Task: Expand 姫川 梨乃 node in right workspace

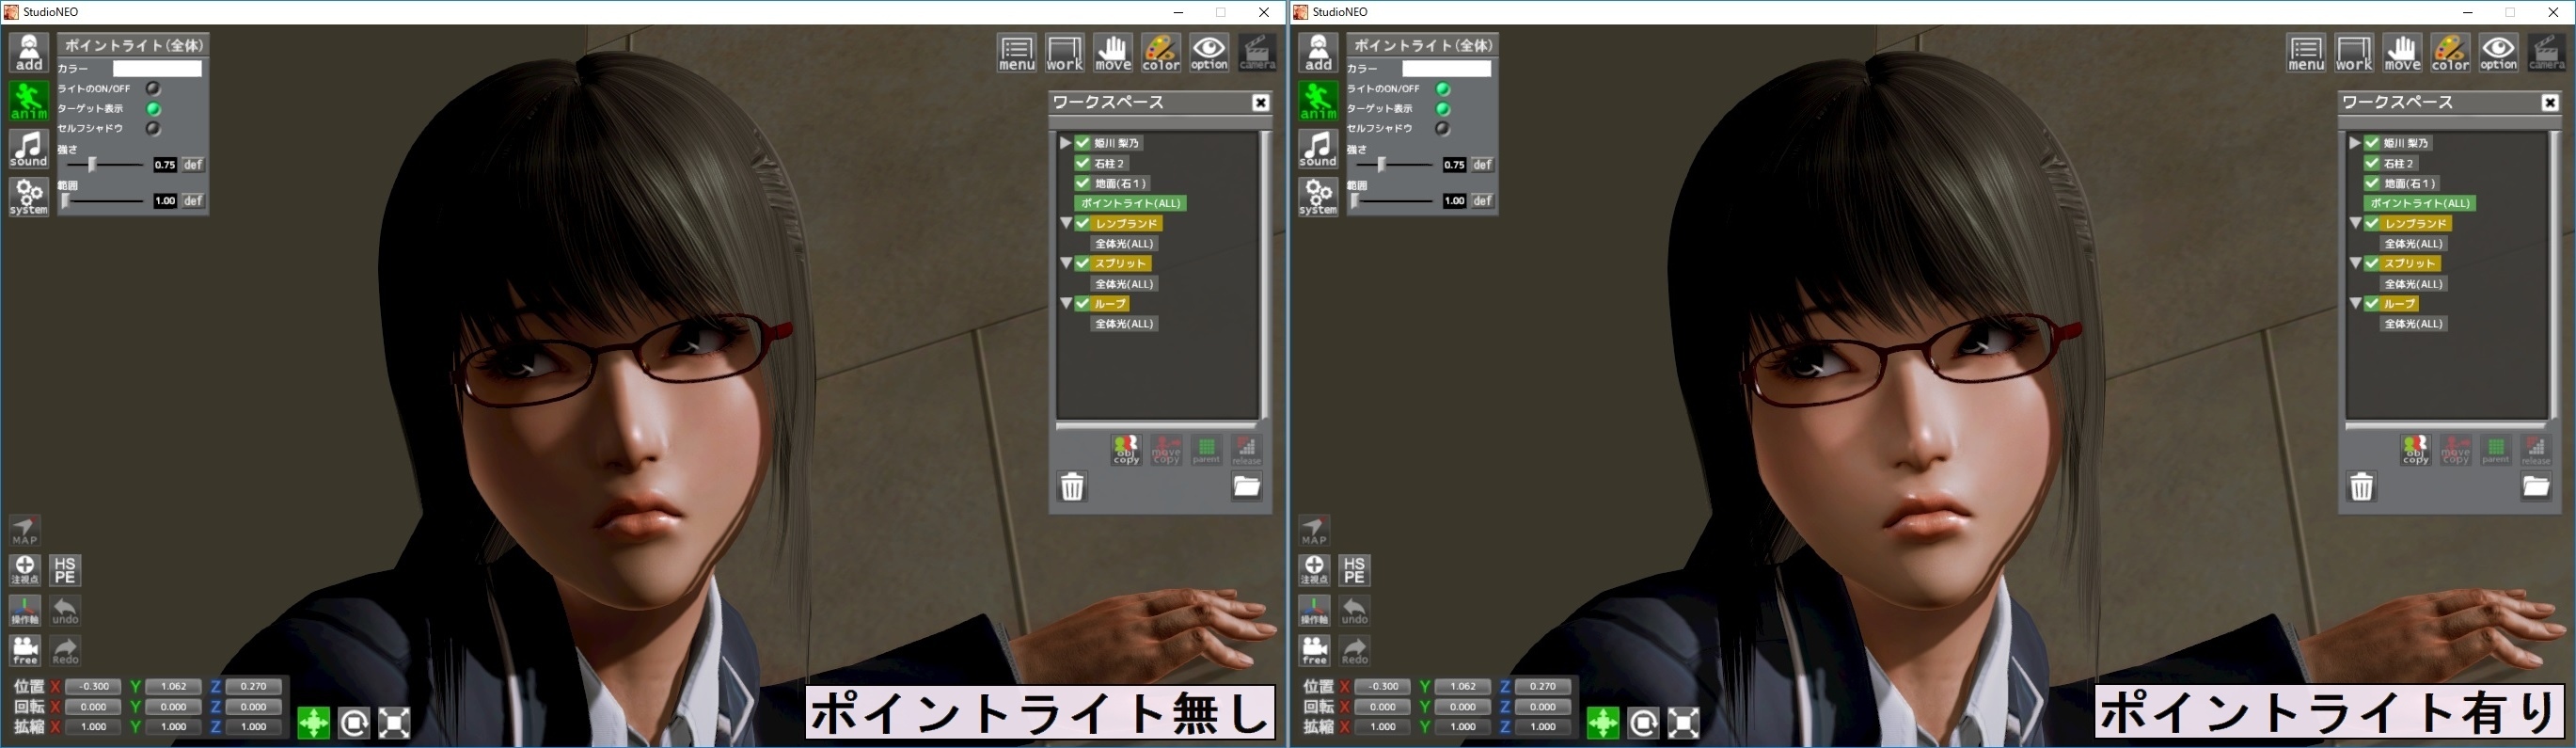Action: pos(2355,143)
